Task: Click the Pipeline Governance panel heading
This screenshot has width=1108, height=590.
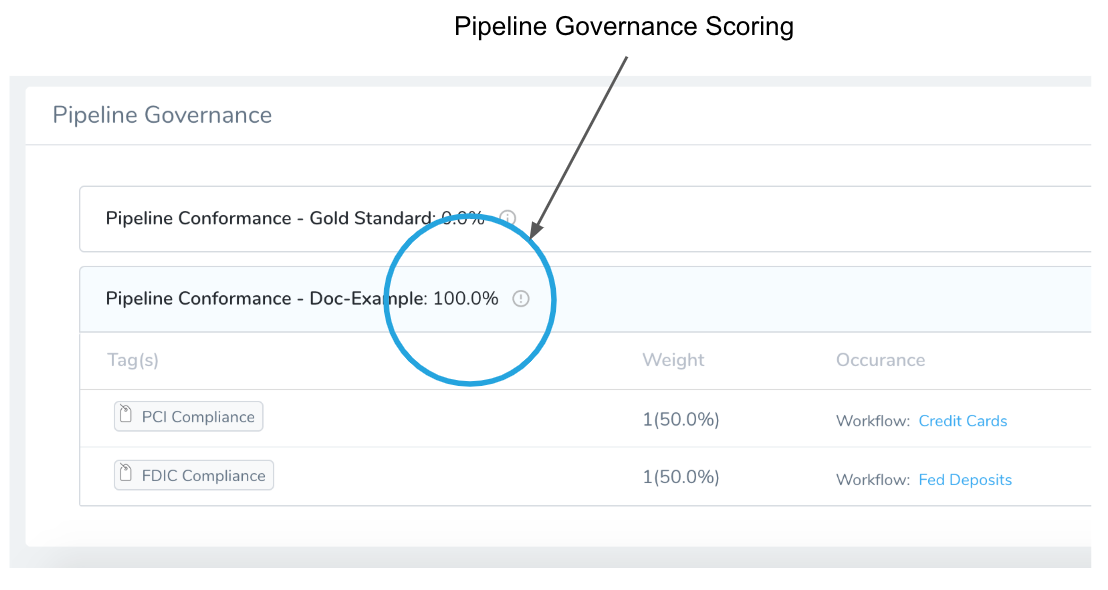Action: click(x=163, y=115)
